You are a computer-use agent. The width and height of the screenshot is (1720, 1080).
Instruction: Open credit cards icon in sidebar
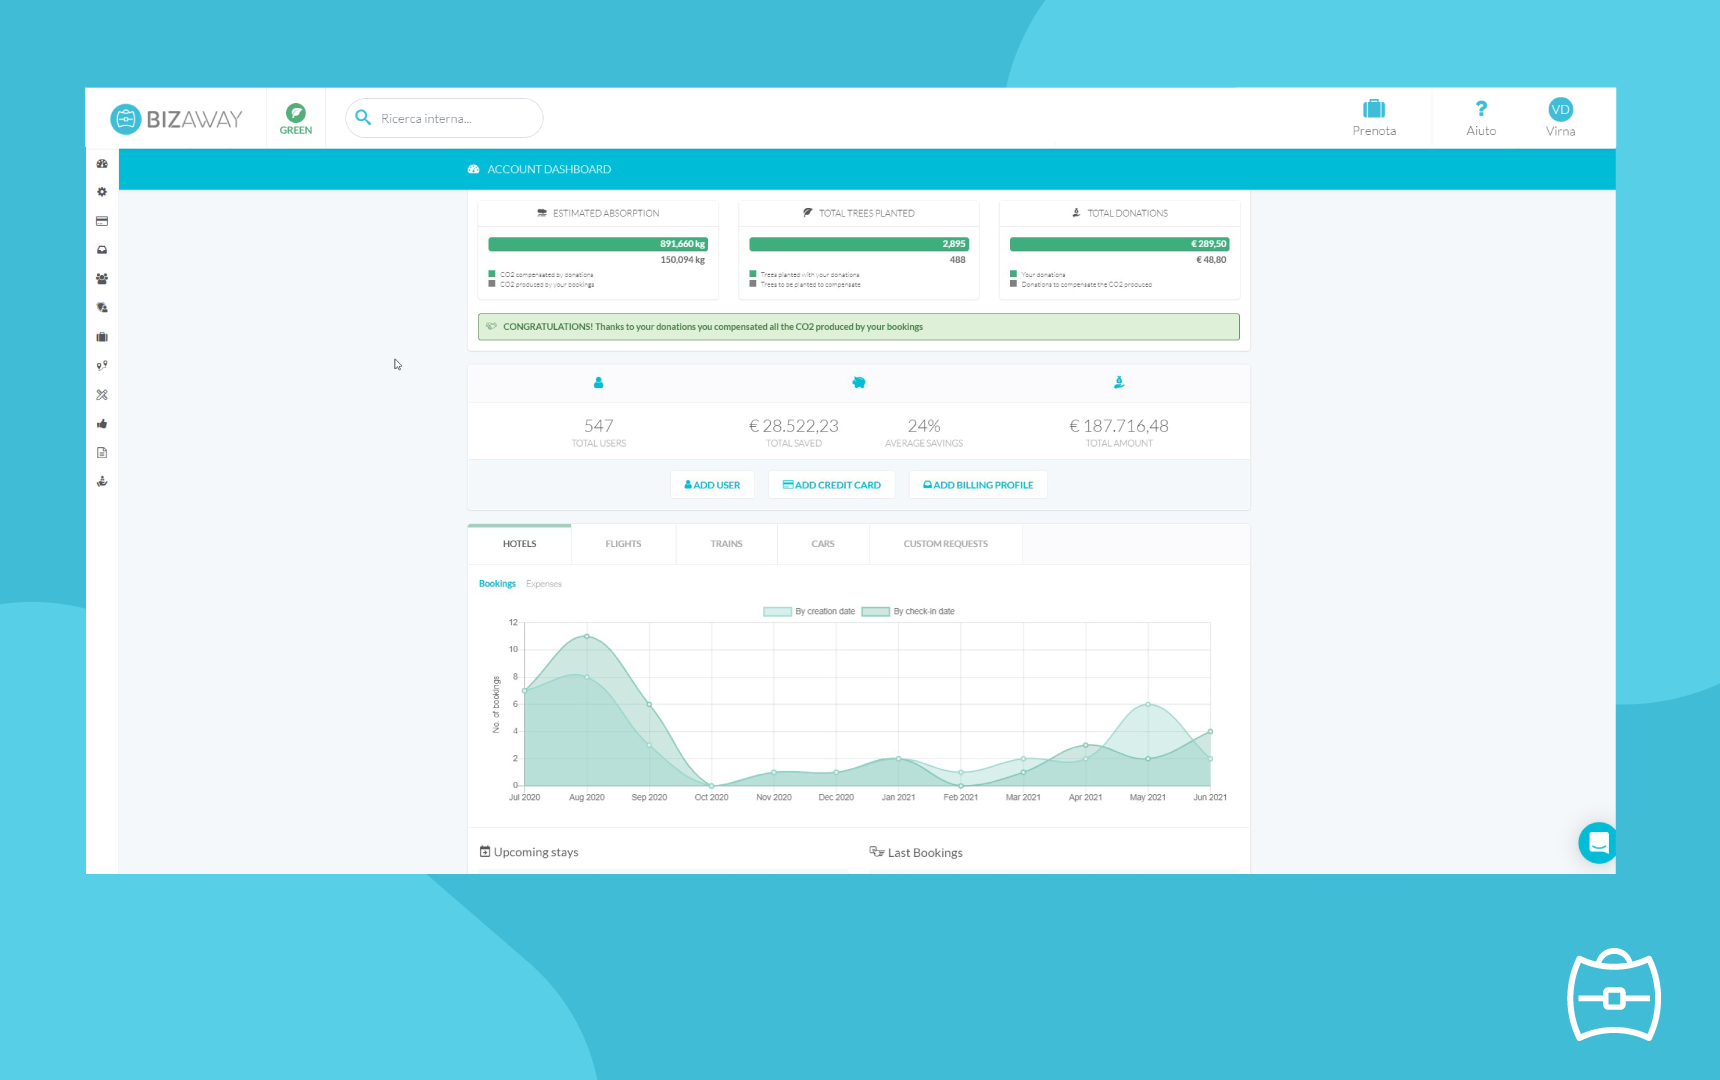[x=102, y=221]
